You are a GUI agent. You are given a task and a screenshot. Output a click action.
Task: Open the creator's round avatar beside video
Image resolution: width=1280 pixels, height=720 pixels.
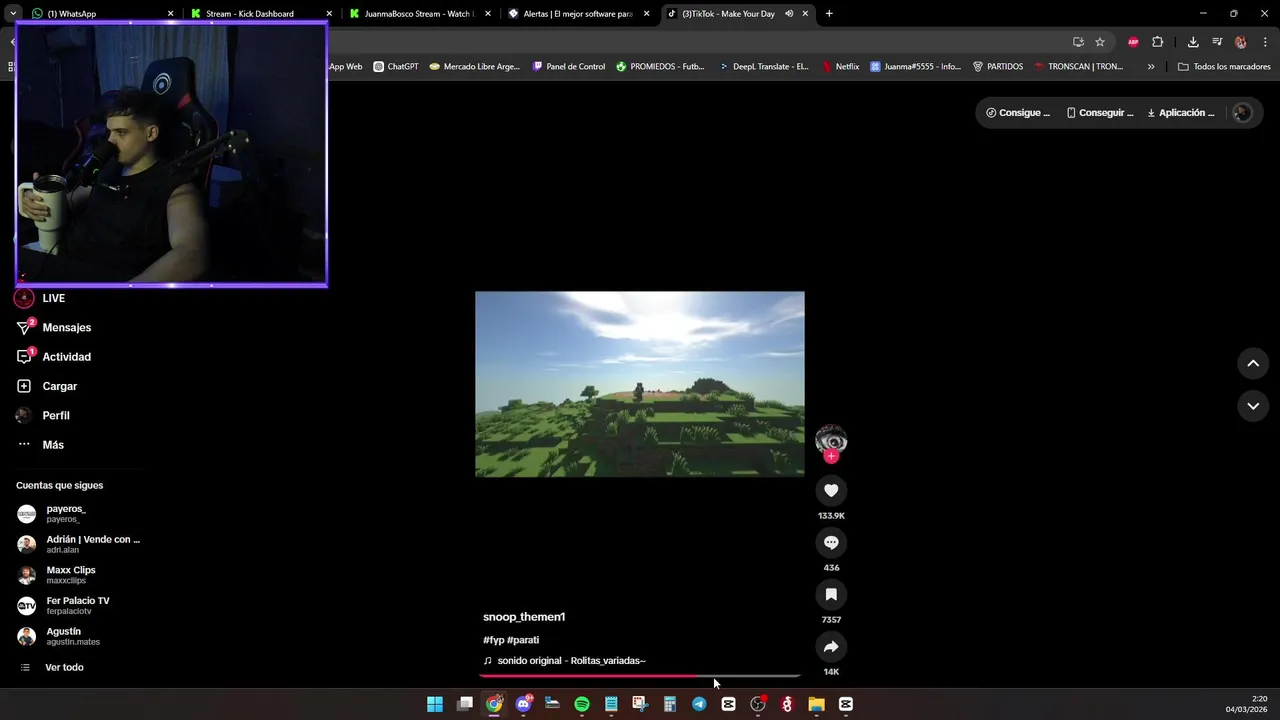pos(831,439)
